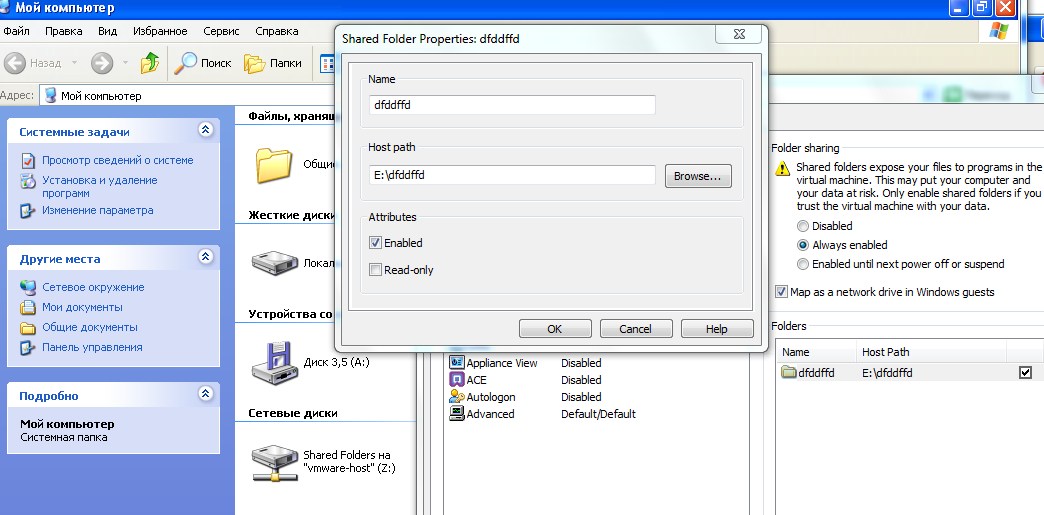Screen dimensions: 1044x515
Task: Select the Disabled folder sharing radio button
Action: click(x=803, y=226)
